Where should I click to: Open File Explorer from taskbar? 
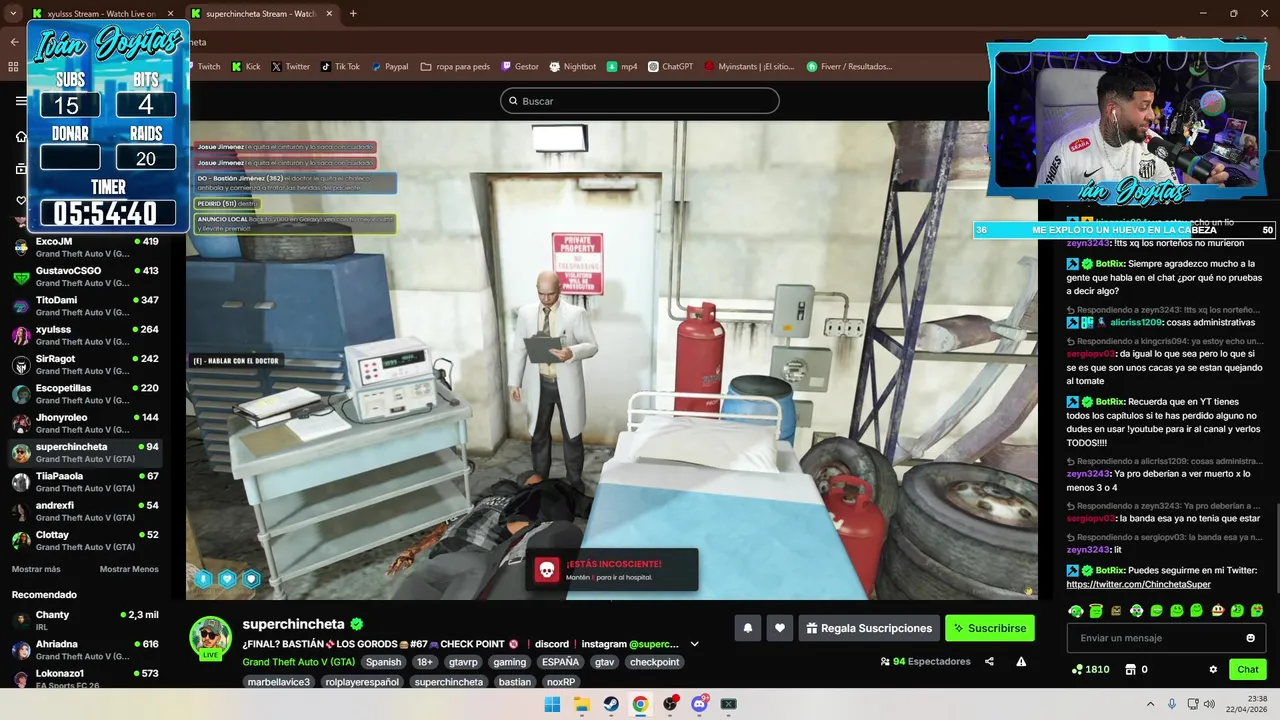click(x=582, y=704)
